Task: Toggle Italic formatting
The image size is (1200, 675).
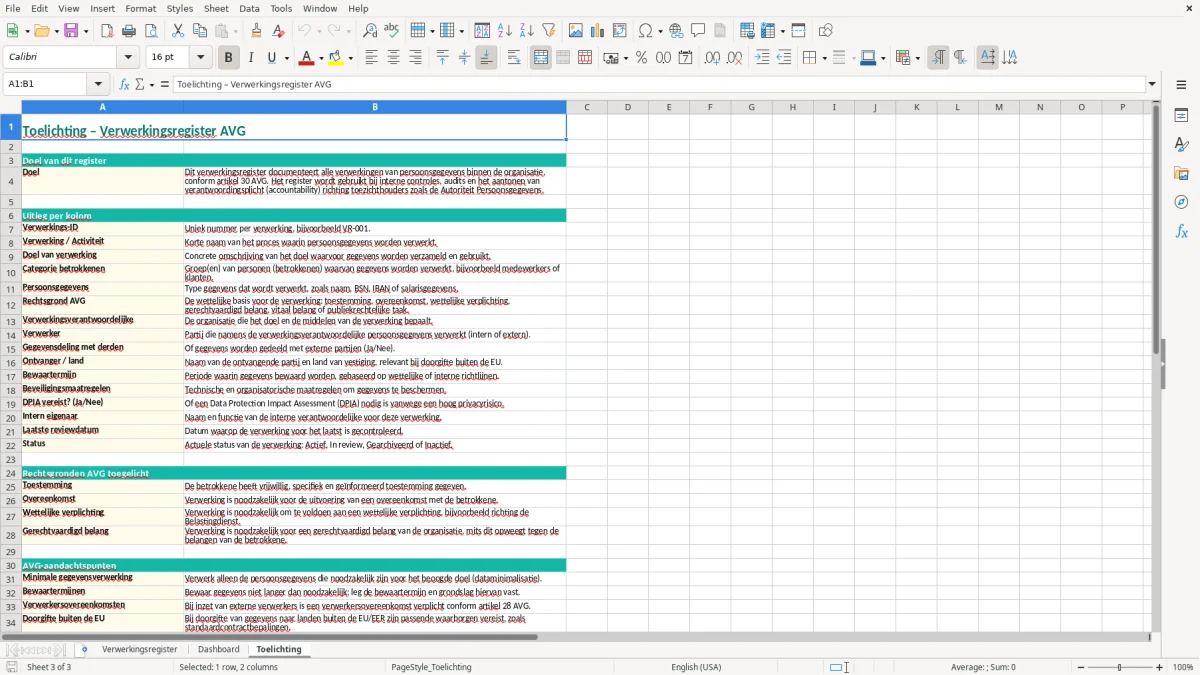Action: point(250,58)
